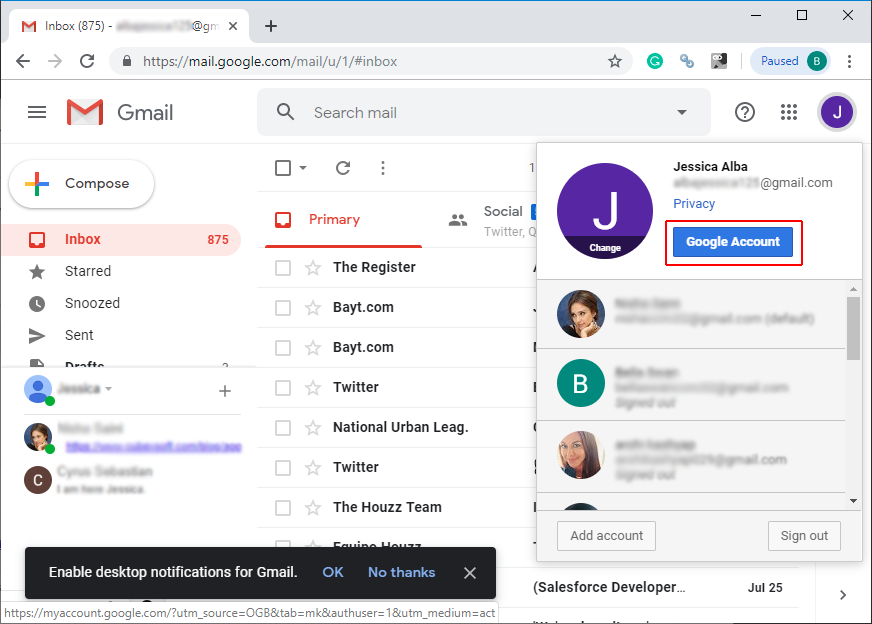Image resolution: width=872 pixels, height=624 pixels.
Task: Click the address bar URL
Action: 270,61
